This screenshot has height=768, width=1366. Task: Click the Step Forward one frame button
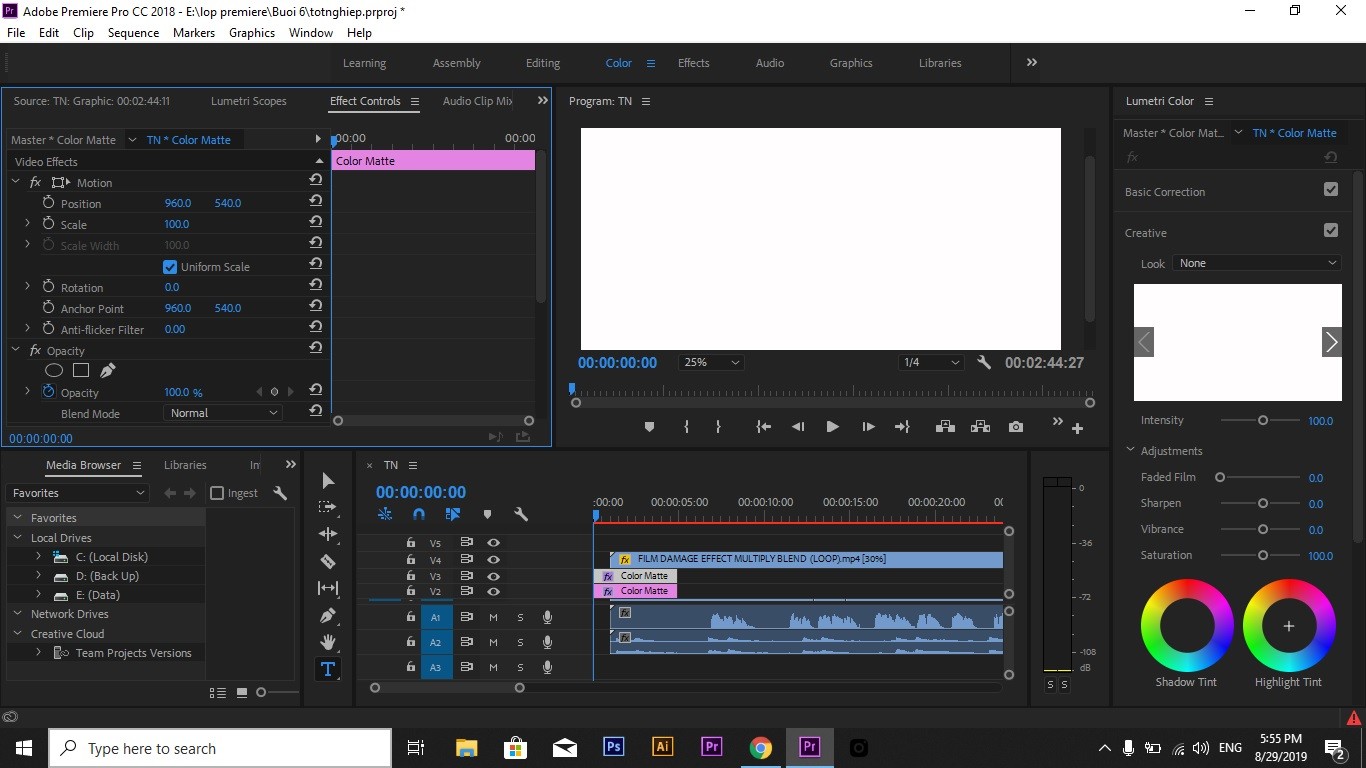tap(868, 427)
